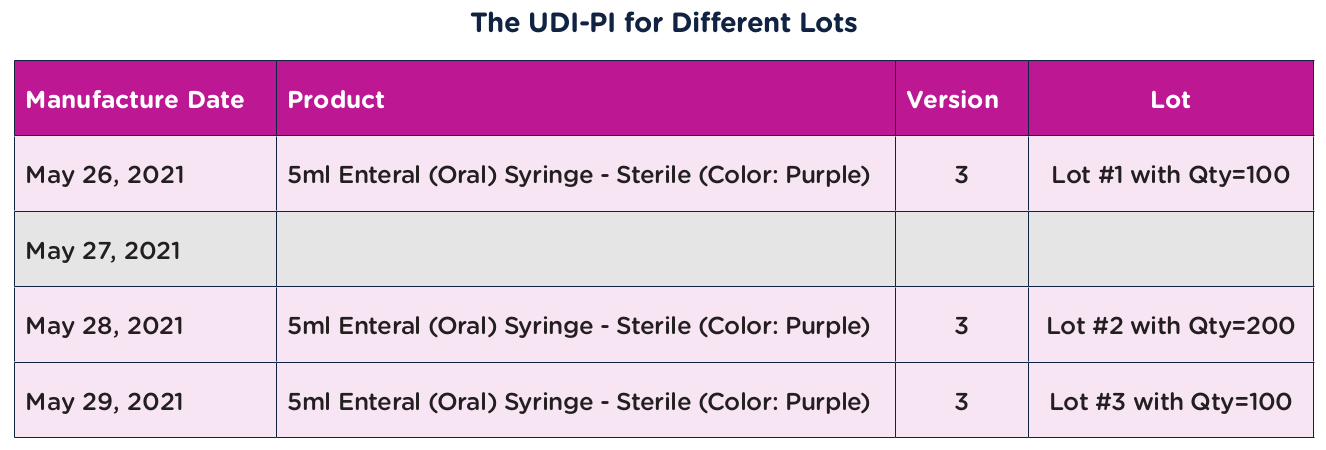This screenshot has height=450, width=1326.
Task: Click the 'May 29, 2021' date cell
Action: click(105, 402)
